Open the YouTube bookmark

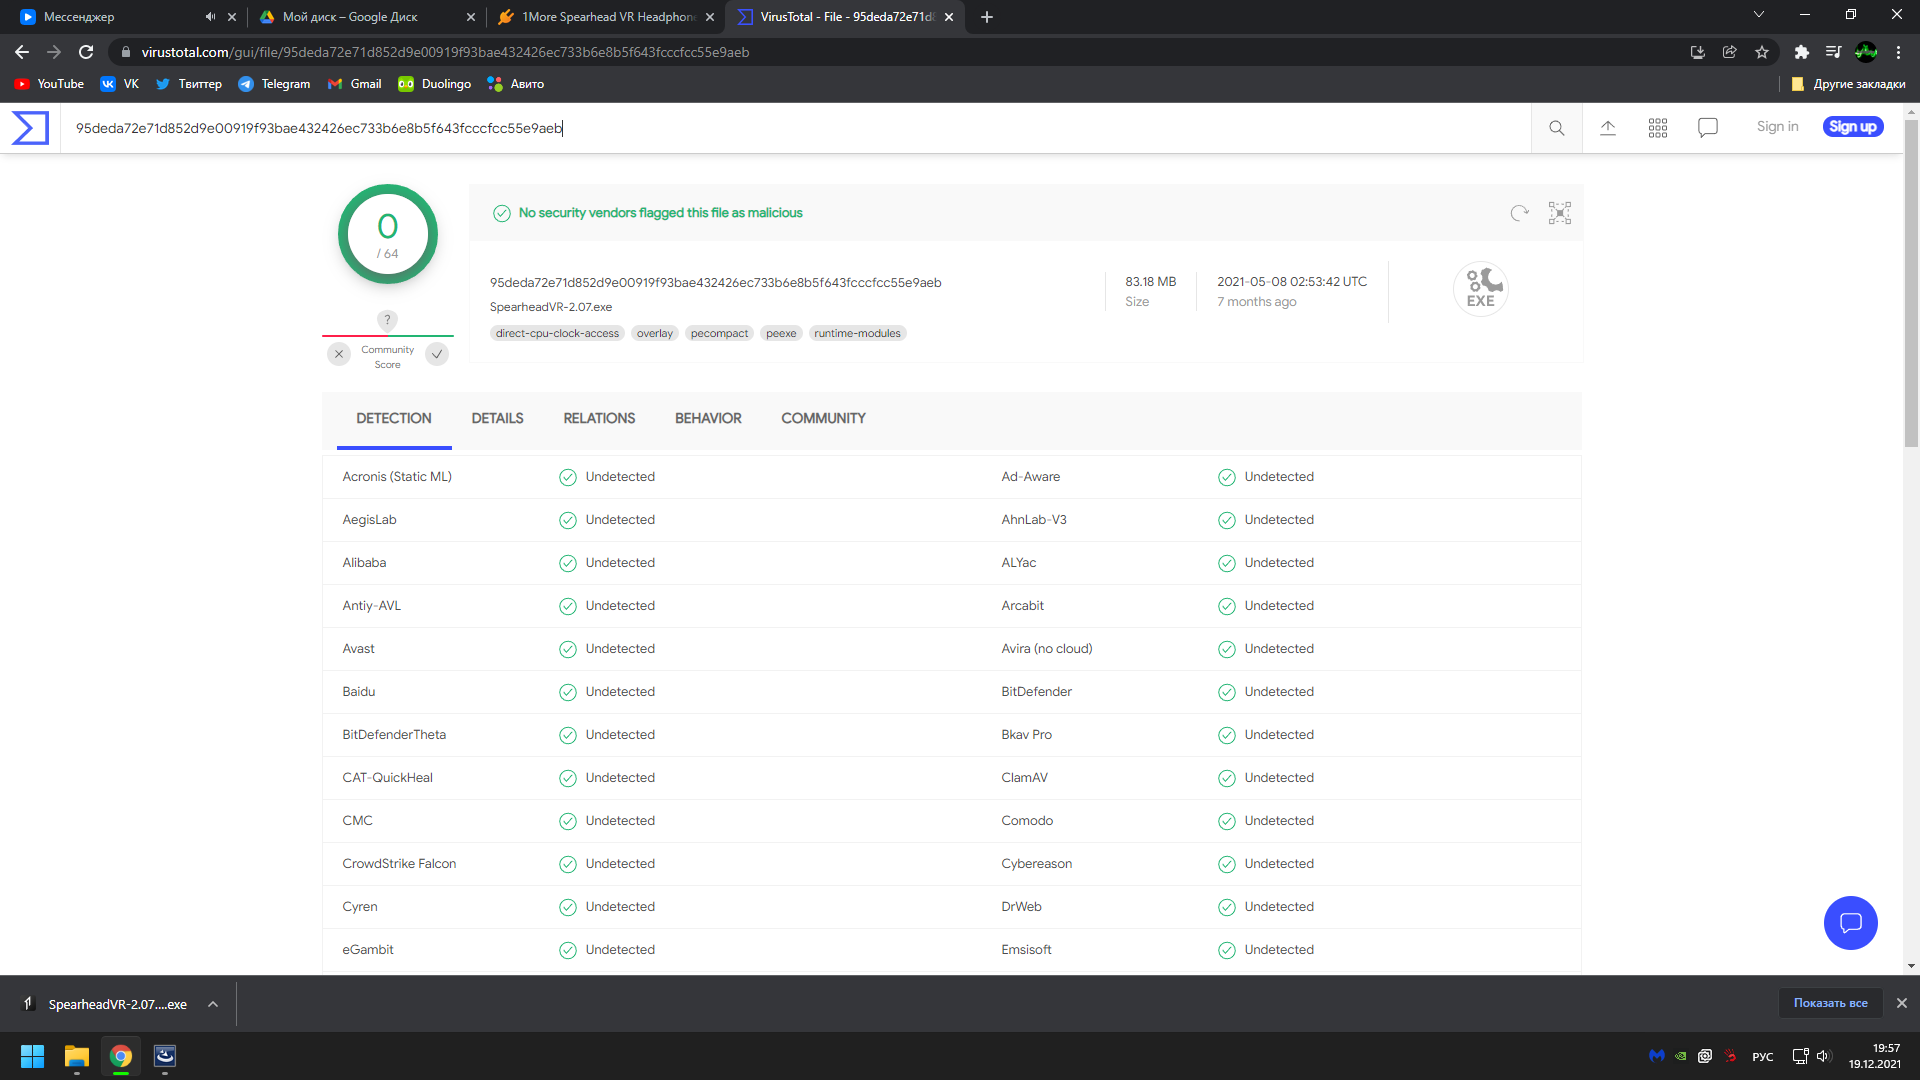(49, 84)
